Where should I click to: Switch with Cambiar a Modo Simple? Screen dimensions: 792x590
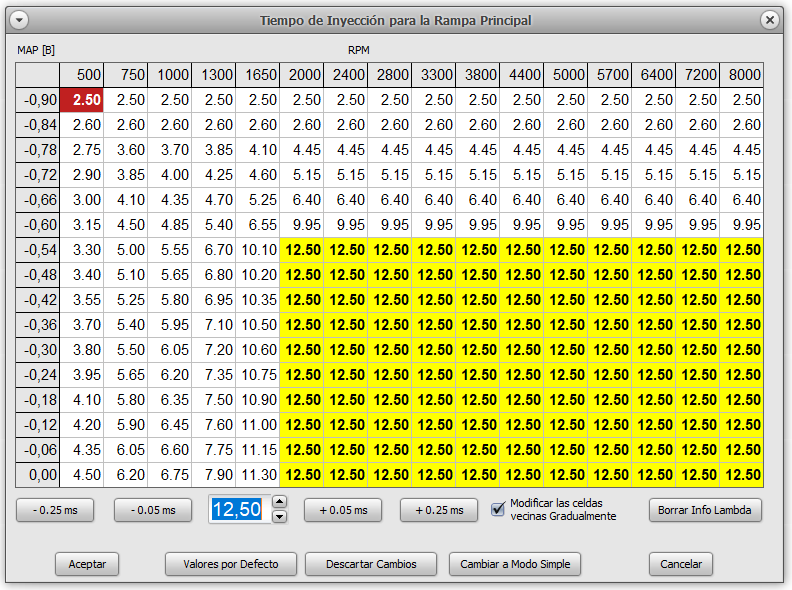click(x=515, y=564)
